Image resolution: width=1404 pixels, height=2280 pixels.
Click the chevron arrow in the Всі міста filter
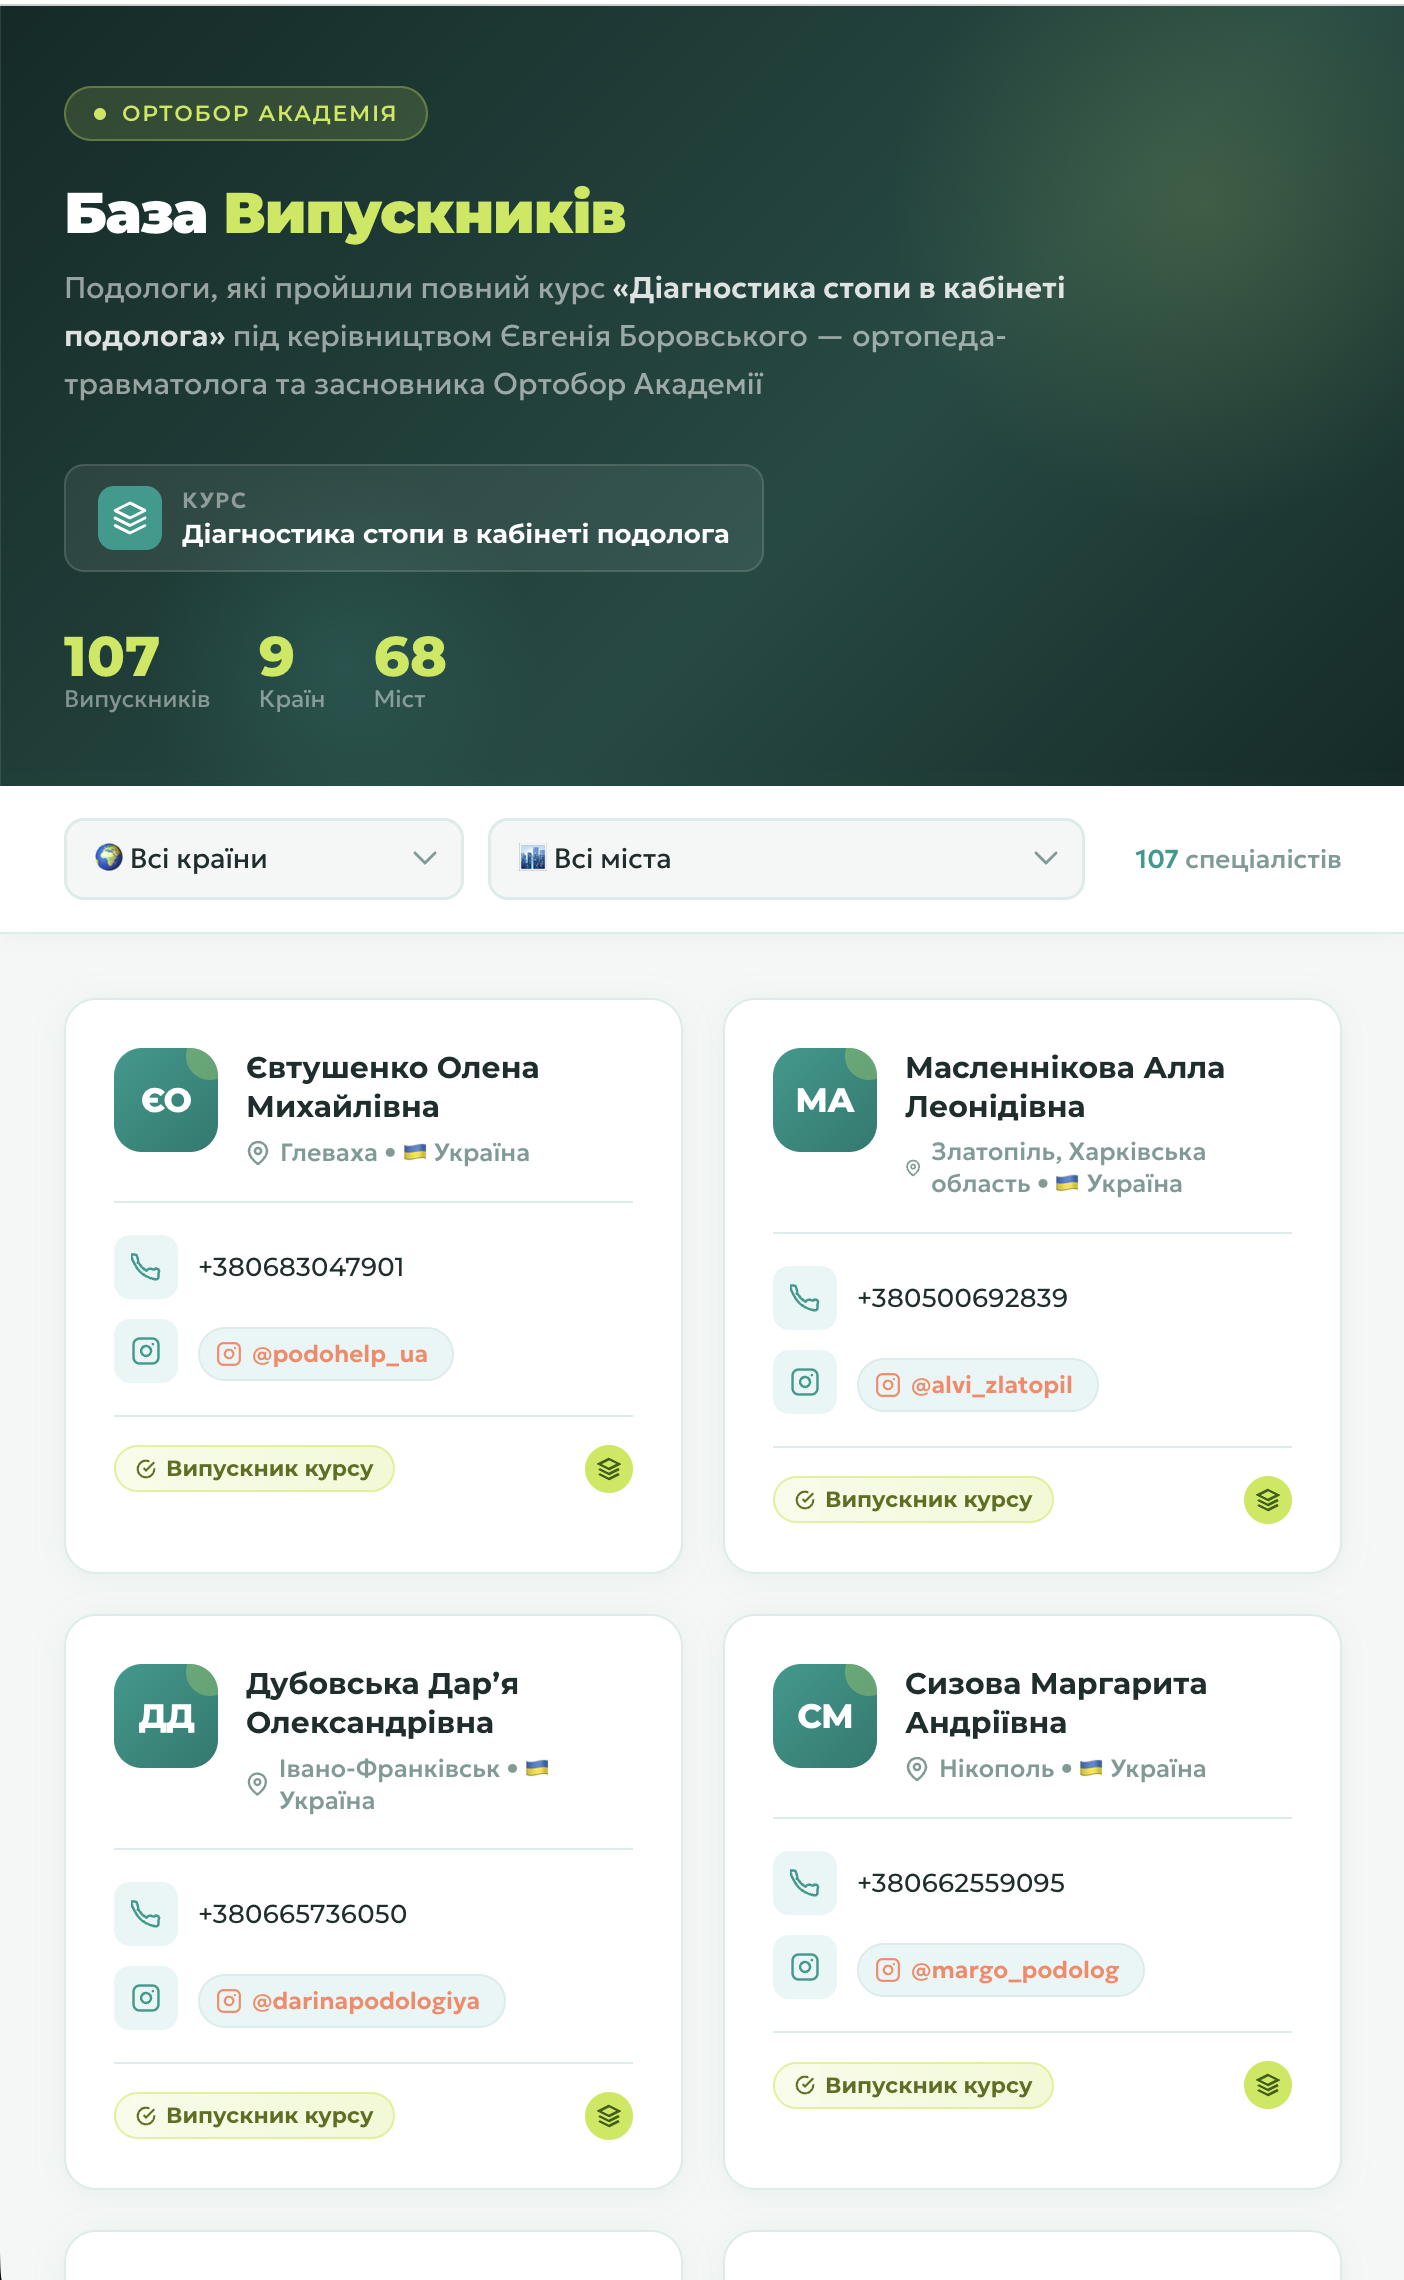(1046, 858)
